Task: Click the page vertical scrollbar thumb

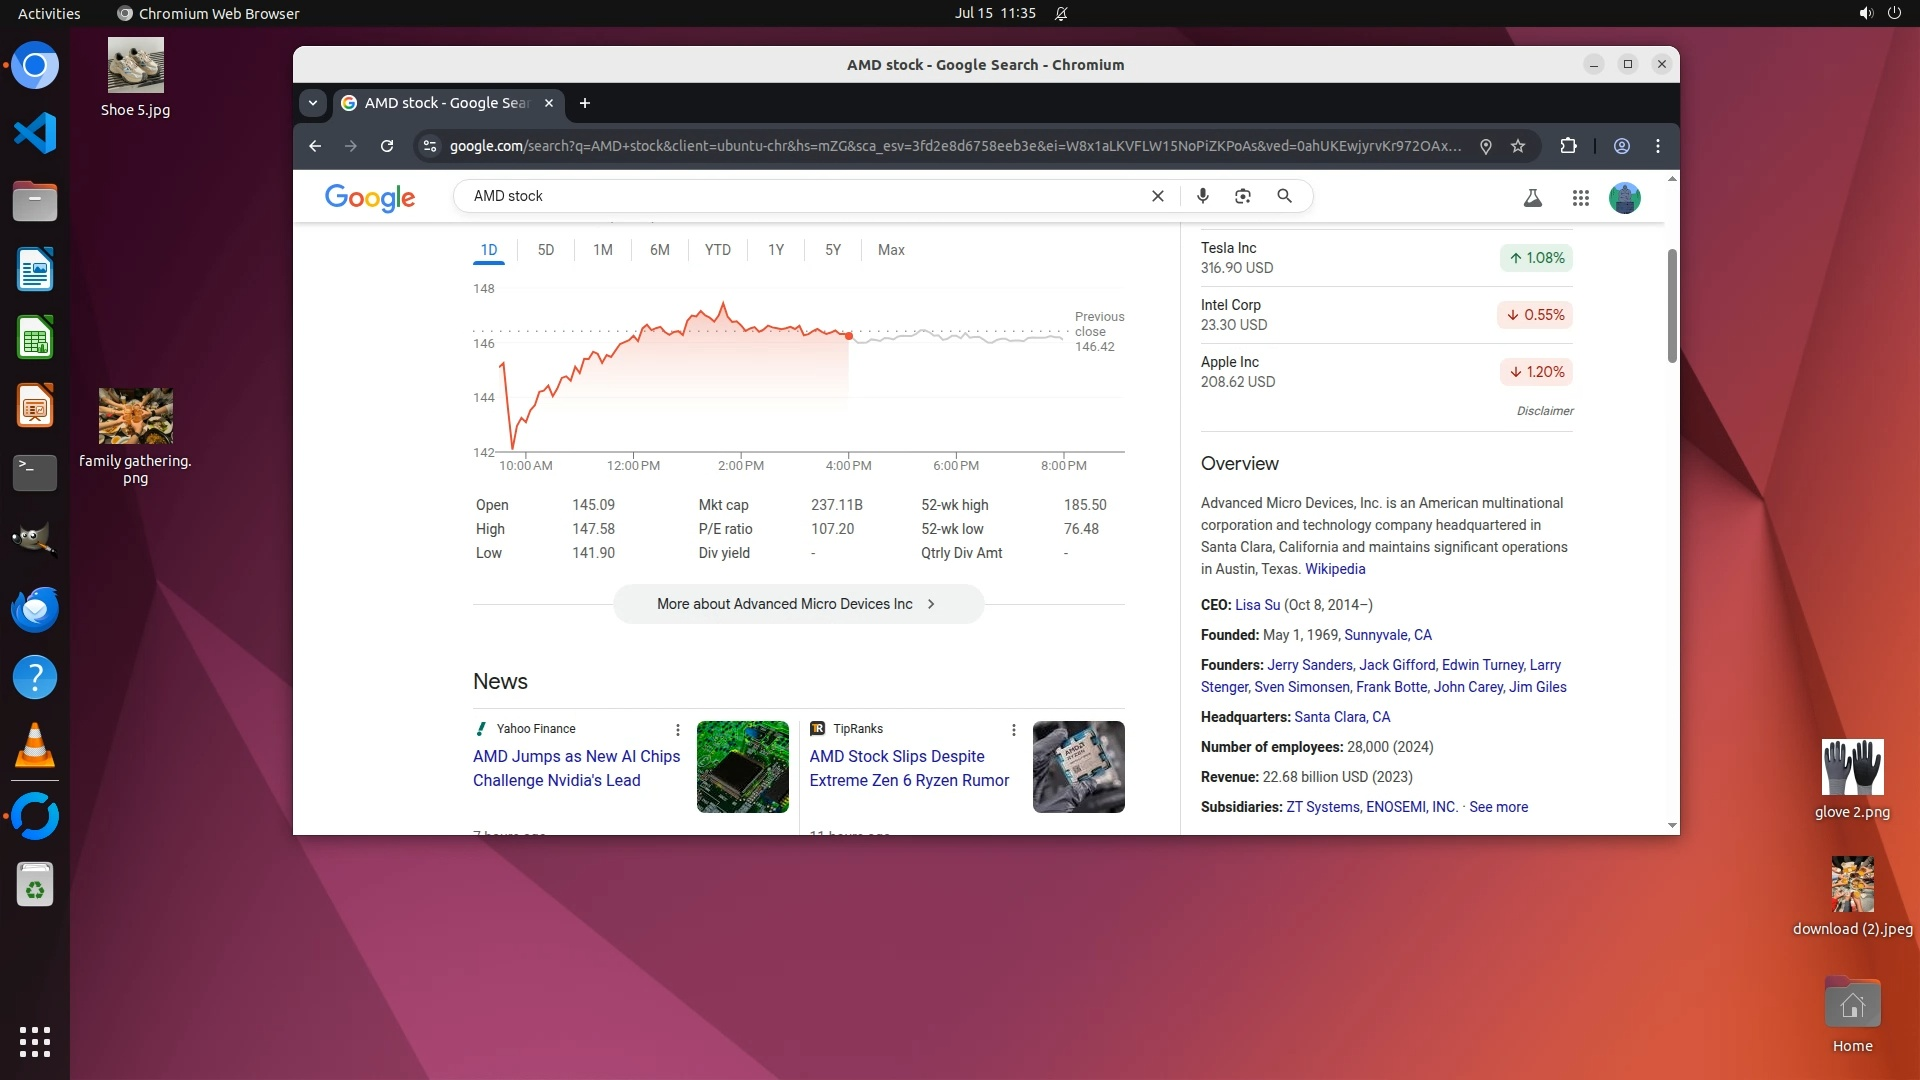Action: point(1672,305)
